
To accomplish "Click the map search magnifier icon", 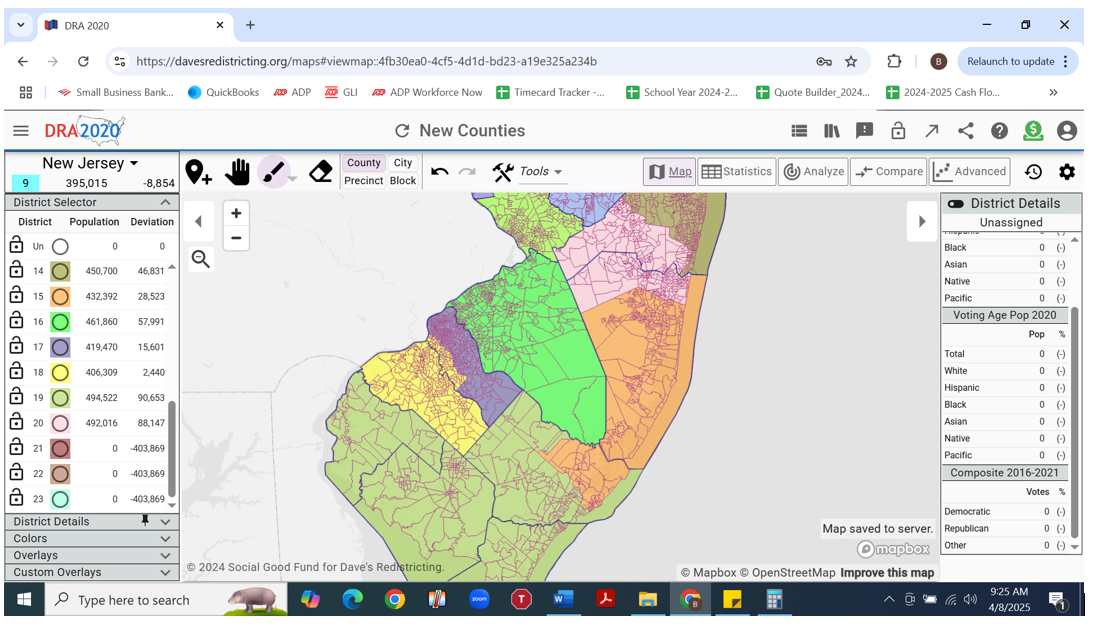I will 200,260.
